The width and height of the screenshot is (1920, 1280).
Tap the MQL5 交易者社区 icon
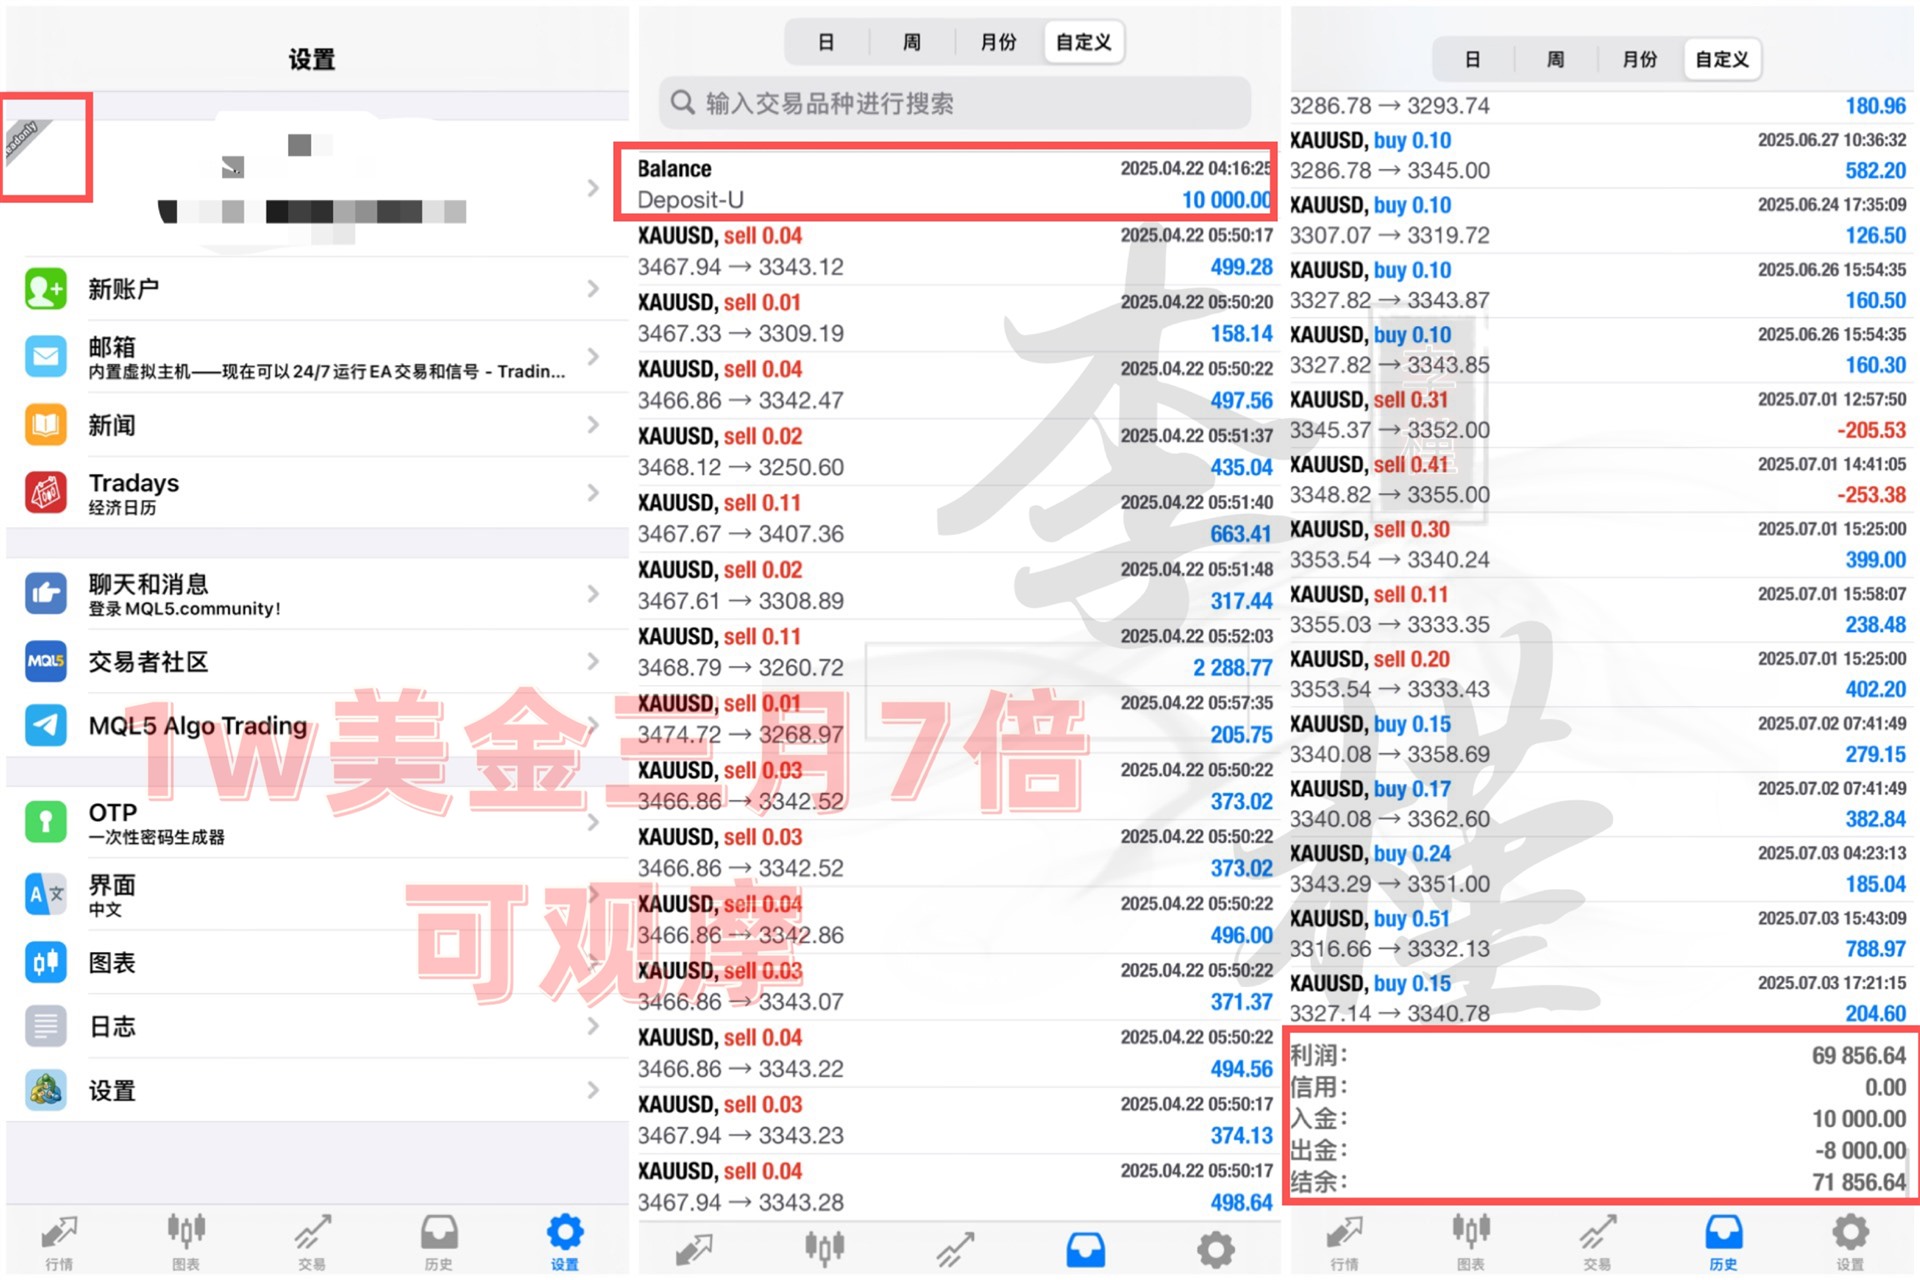pyautogui.click(x=46, y=661)
